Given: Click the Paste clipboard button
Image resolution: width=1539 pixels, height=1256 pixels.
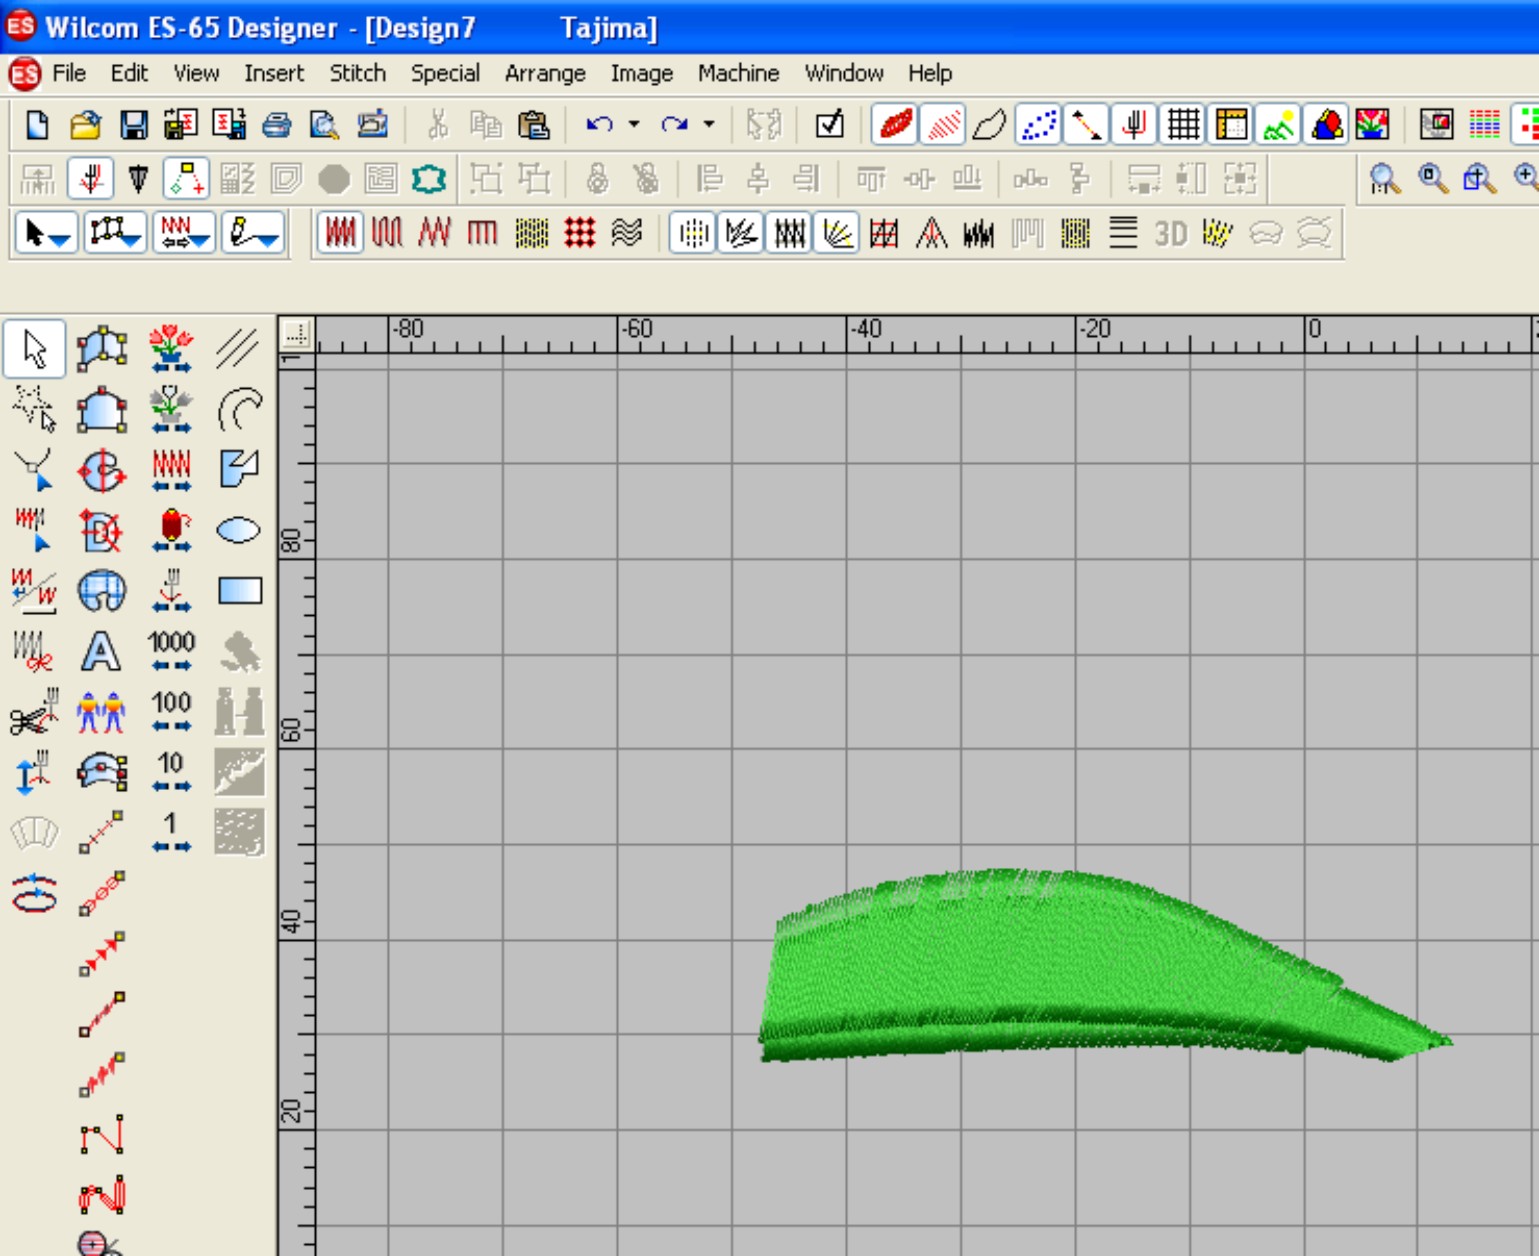Looking at the screenshot, I should pos(534,125).
